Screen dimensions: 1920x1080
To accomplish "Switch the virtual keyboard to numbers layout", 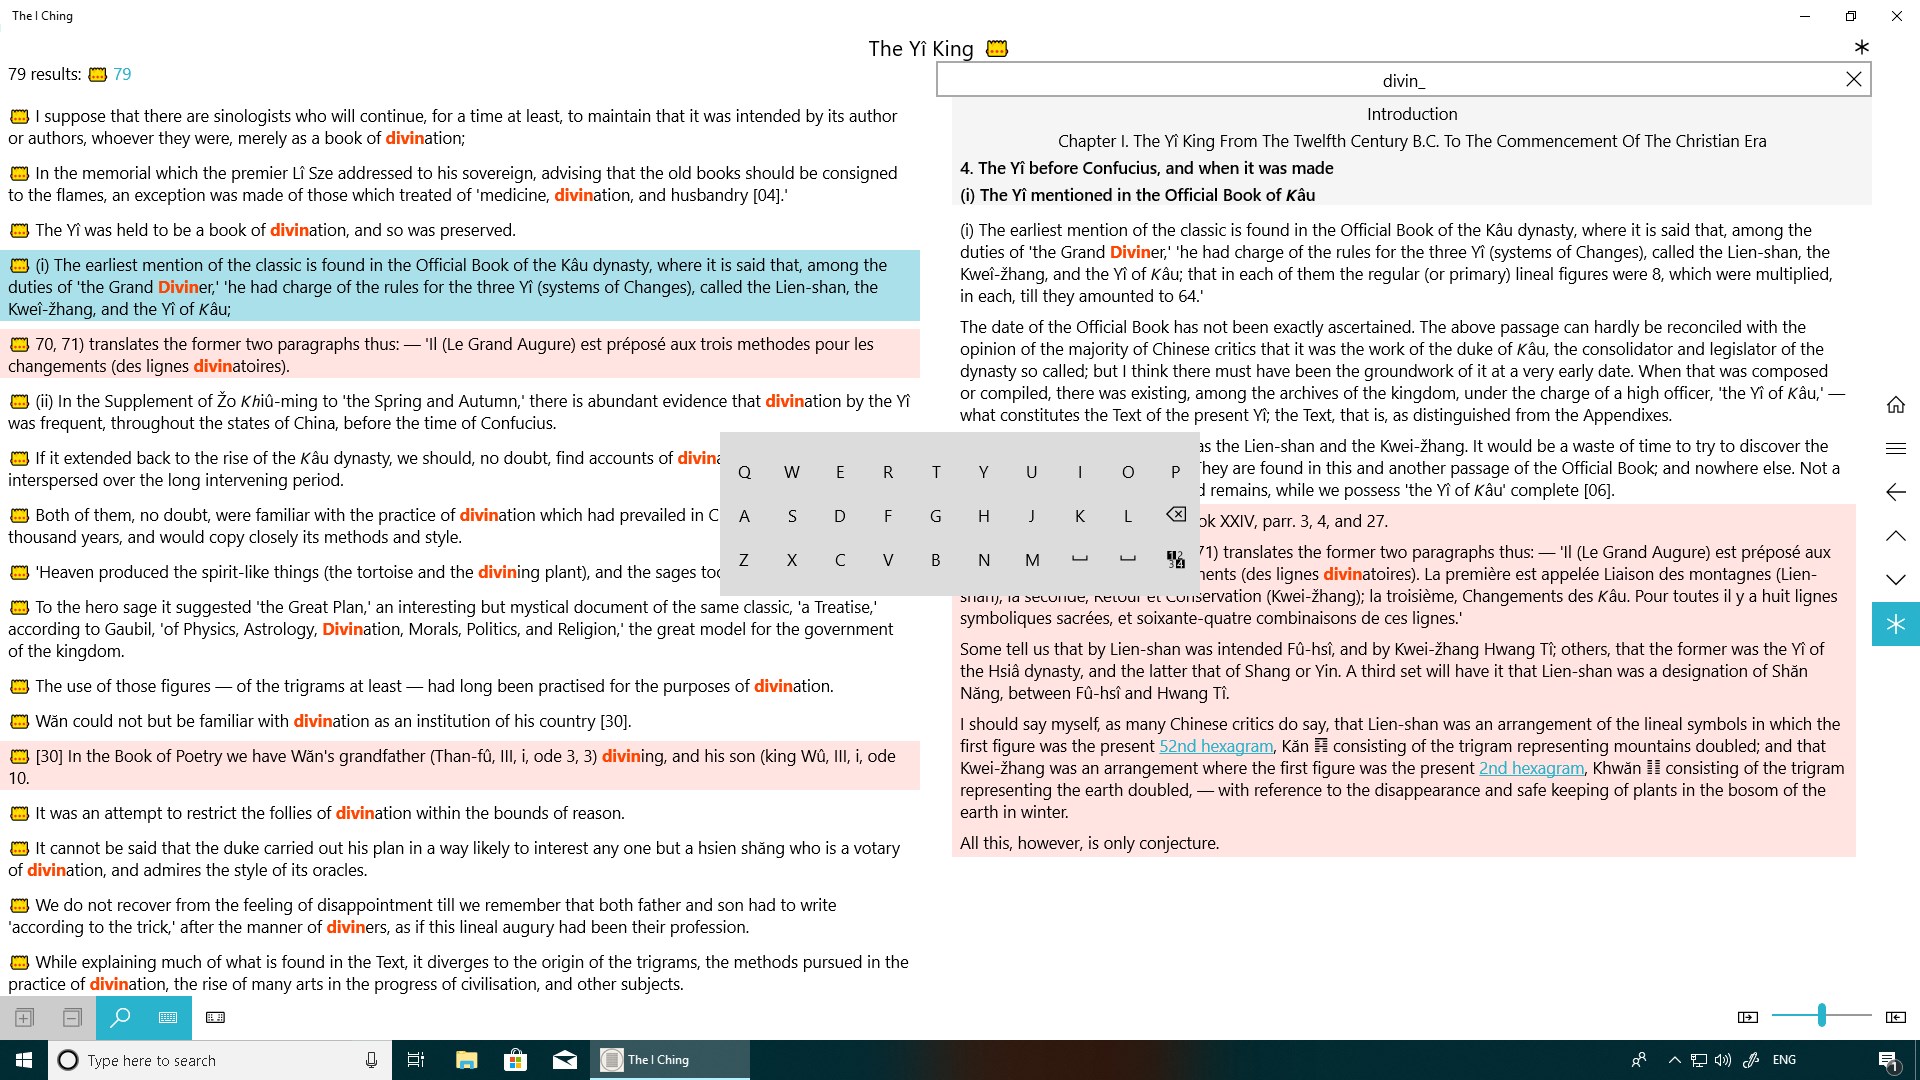I will click(x=1175, y=560).
